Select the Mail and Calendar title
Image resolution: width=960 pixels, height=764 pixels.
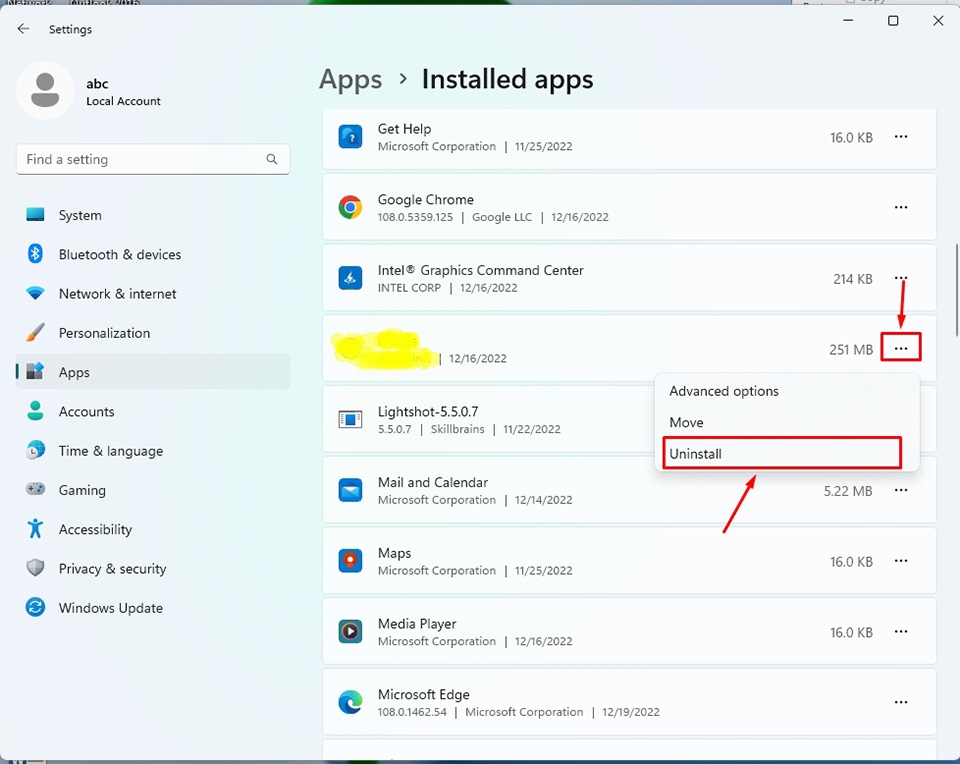[433, 482]
